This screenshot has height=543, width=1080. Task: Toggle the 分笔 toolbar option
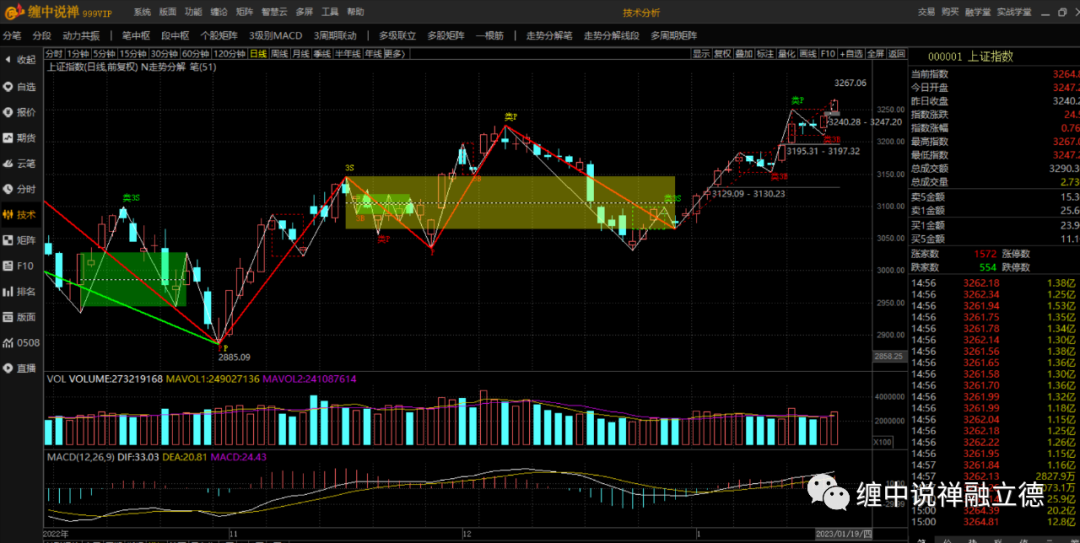(12, 36)
